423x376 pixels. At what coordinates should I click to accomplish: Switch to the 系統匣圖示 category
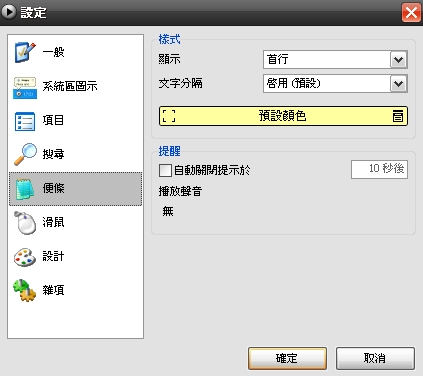coord(70,86)
